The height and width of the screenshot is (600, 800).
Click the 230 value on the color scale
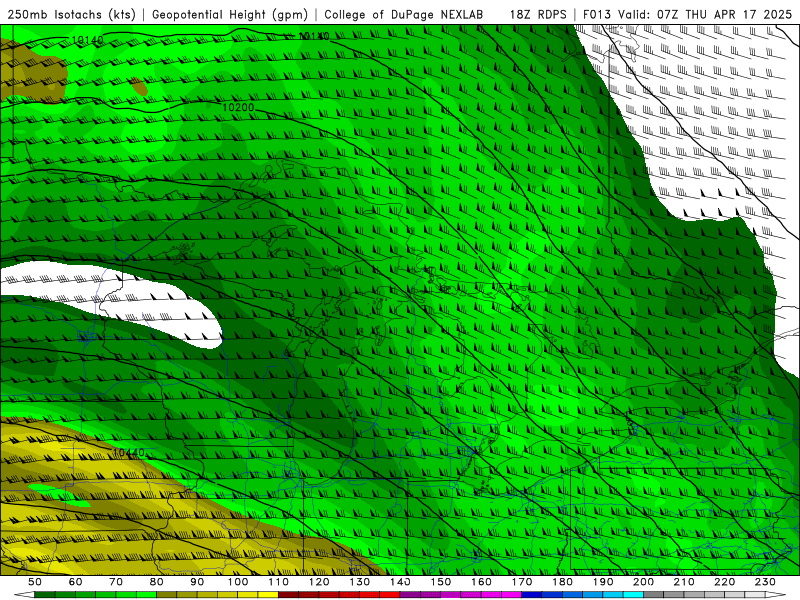tap(765, 582)
